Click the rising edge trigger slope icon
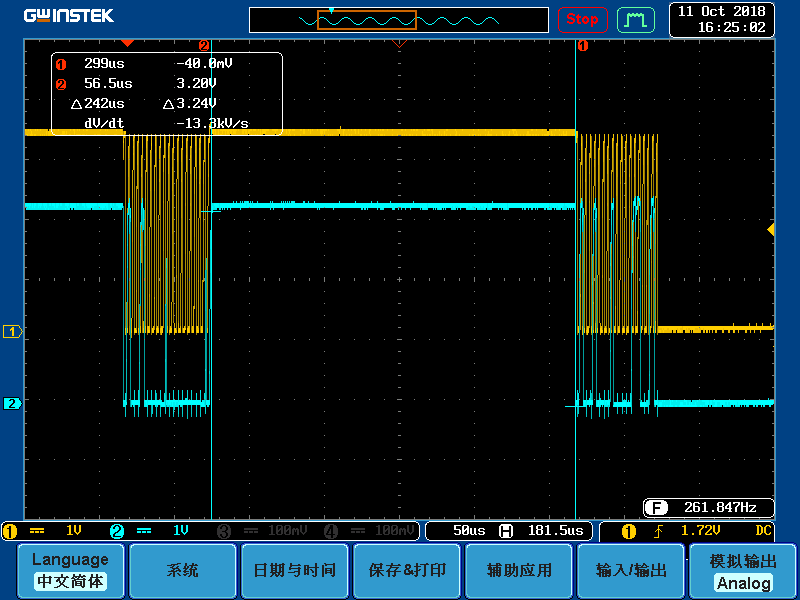The width and height of the screenshot is (800, 600). tap(658, 532)
